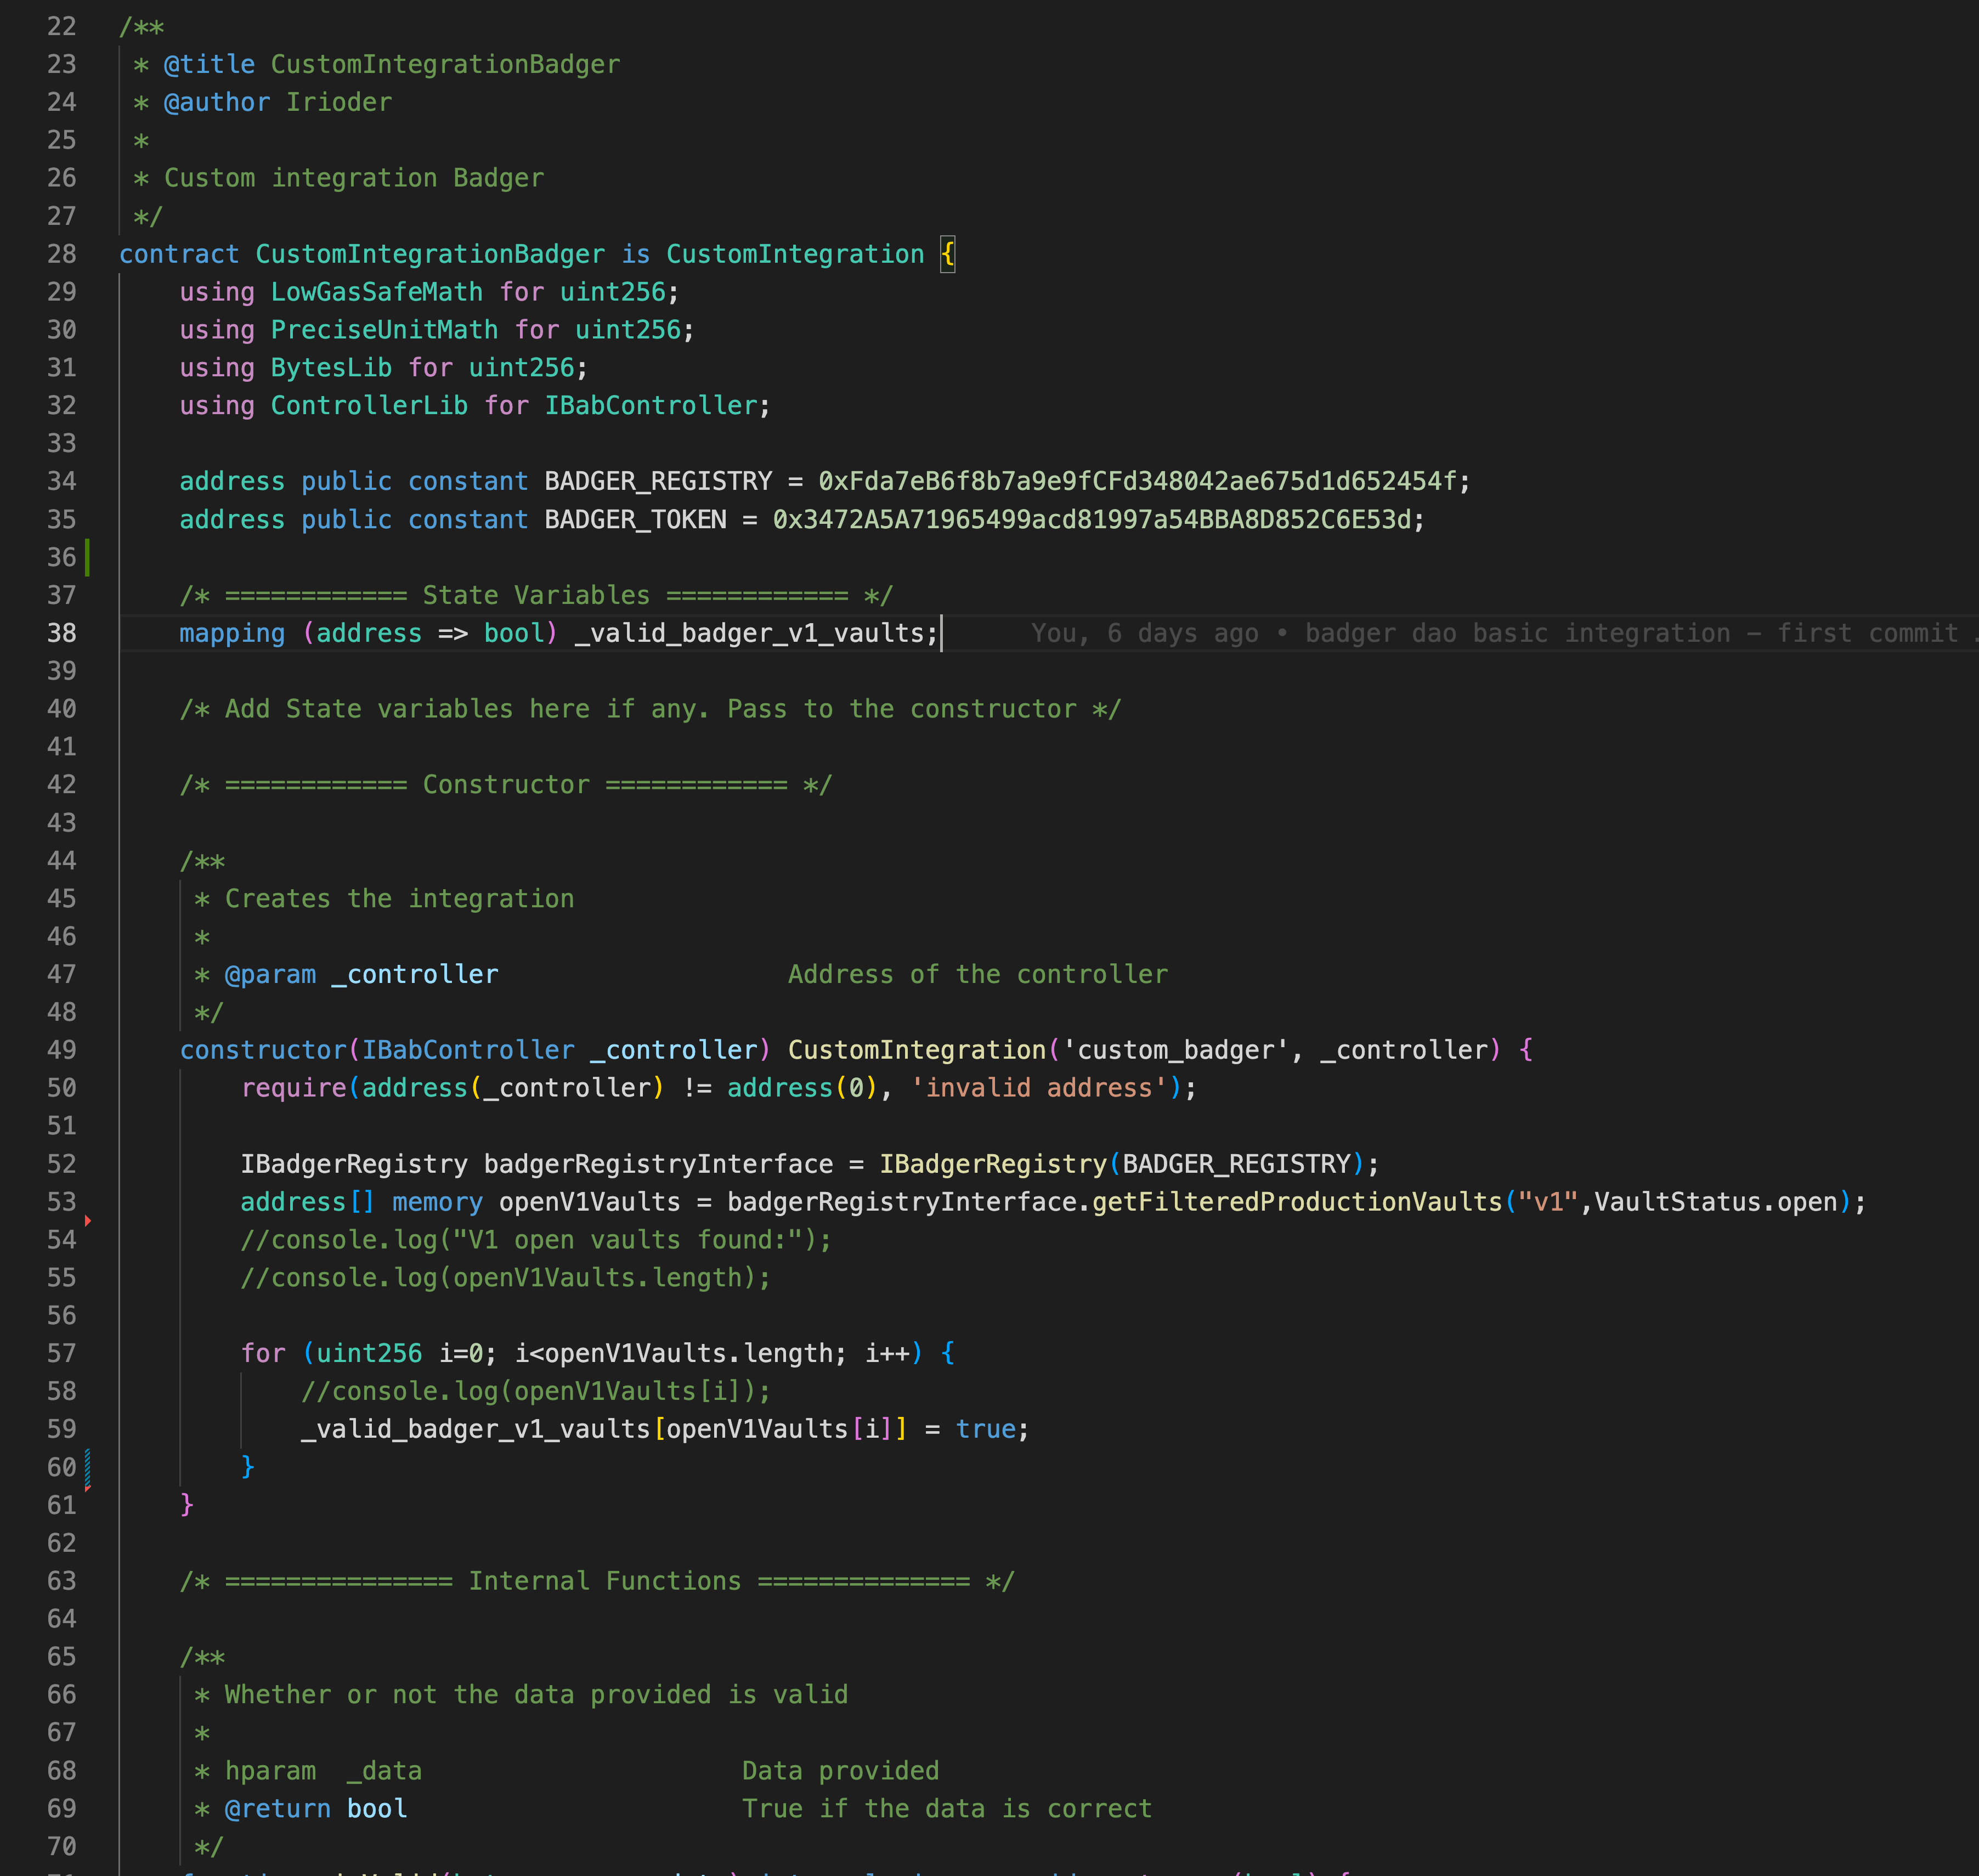
Task: Click the red deletion marker below line 53
Action: 88,1220
